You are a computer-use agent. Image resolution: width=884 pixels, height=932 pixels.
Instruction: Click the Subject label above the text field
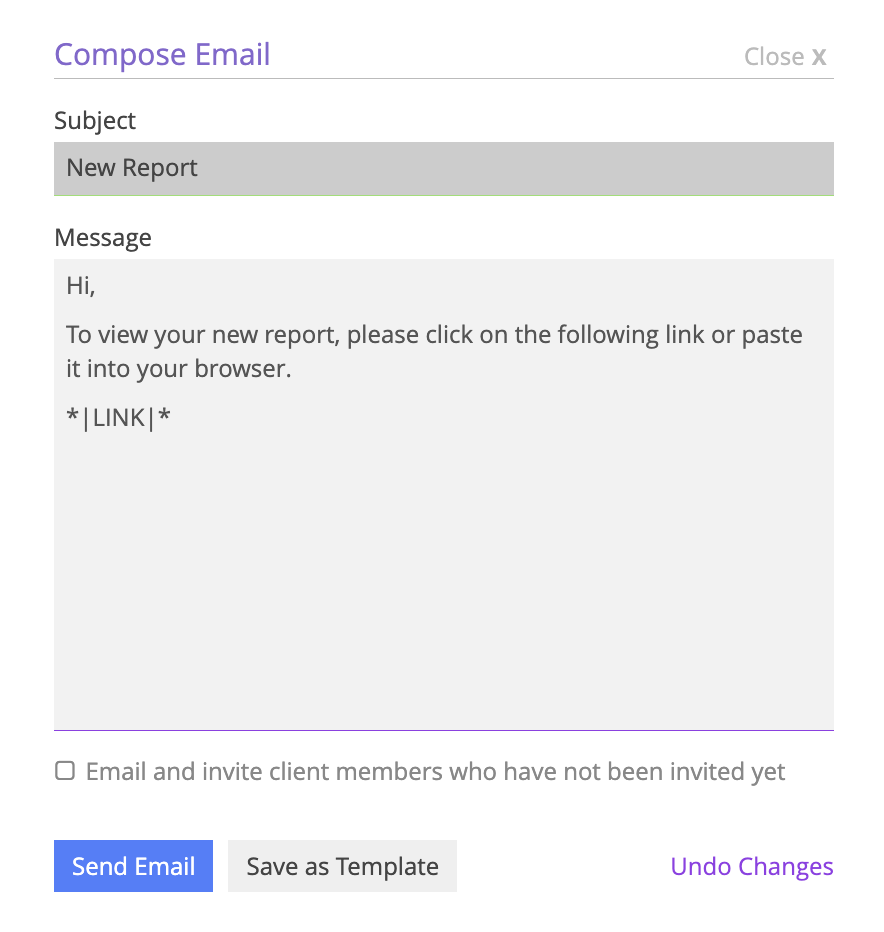click(95, 121)
